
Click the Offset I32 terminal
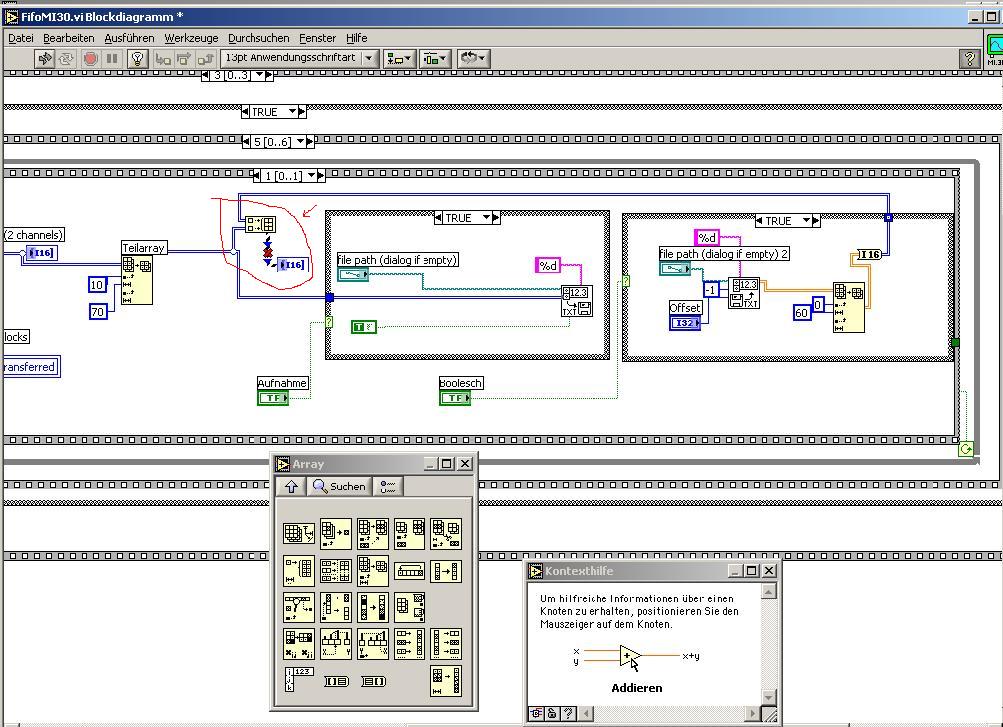(685, 323)
